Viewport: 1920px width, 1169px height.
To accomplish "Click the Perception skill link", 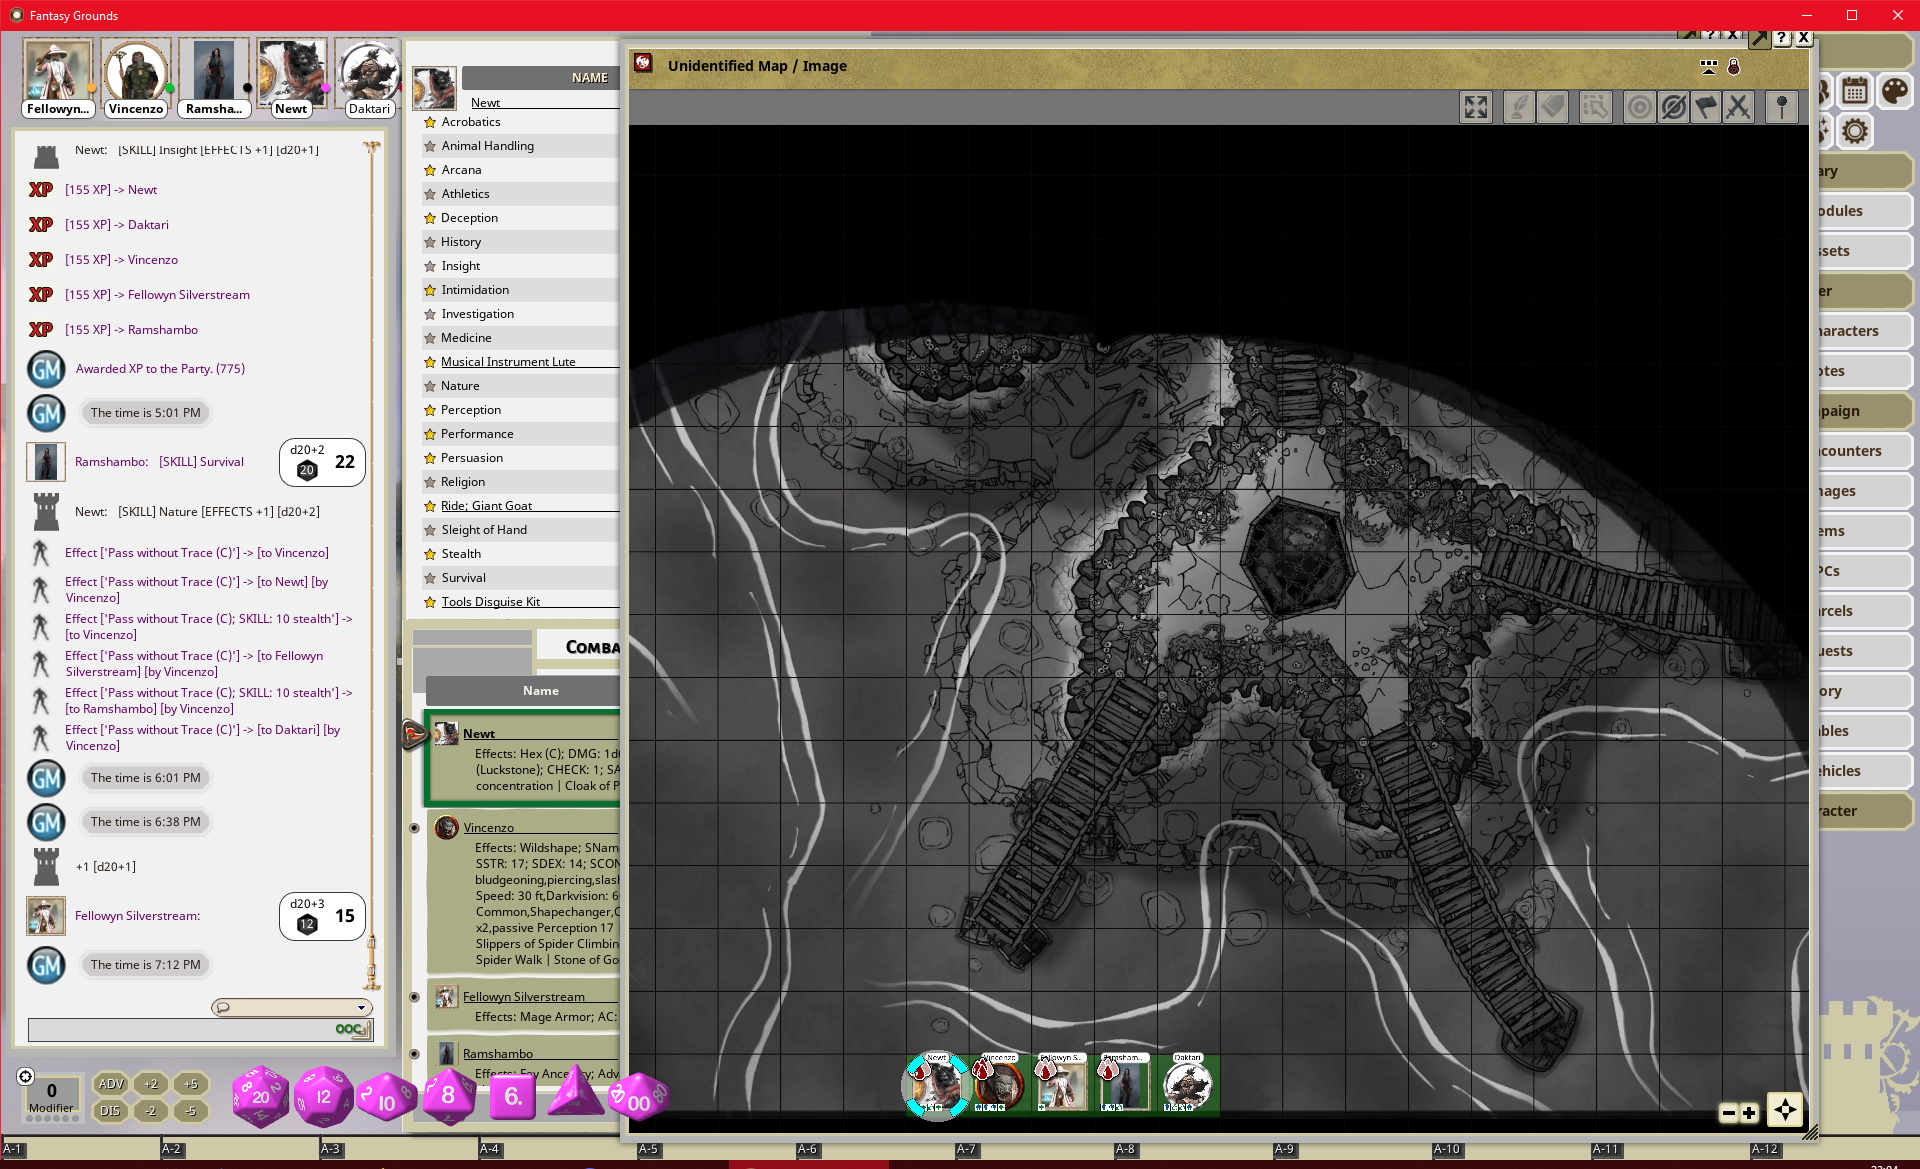I will coord(471,410).
